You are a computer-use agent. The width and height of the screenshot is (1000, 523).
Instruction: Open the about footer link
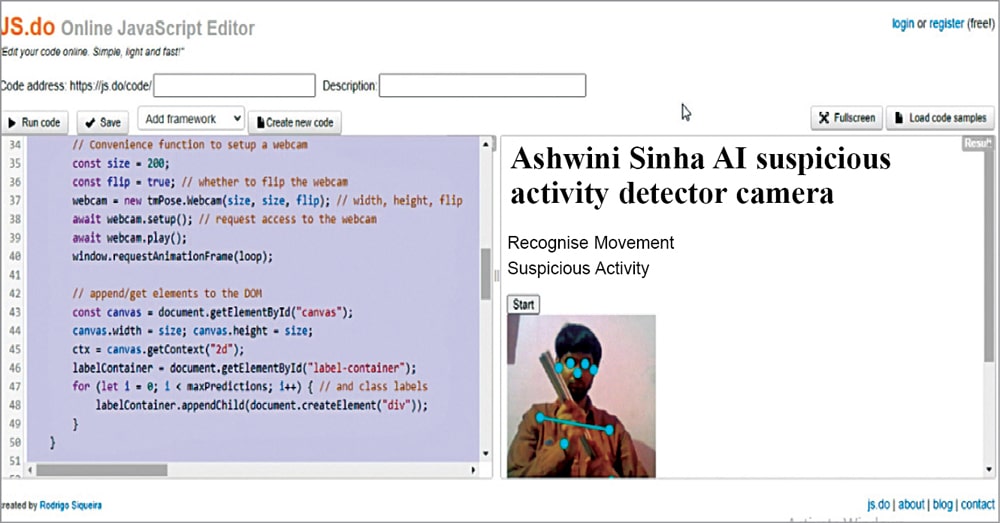point(911,505)
